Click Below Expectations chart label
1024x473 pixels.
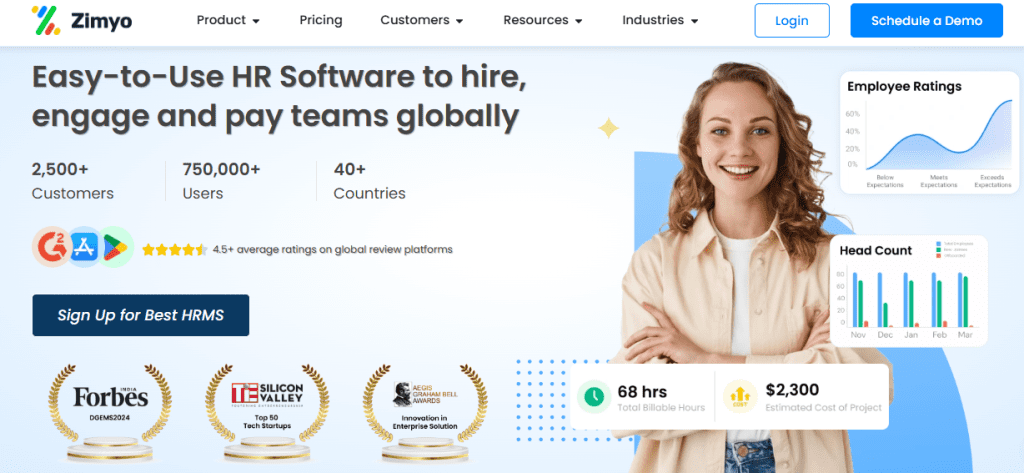coord(885,181)
